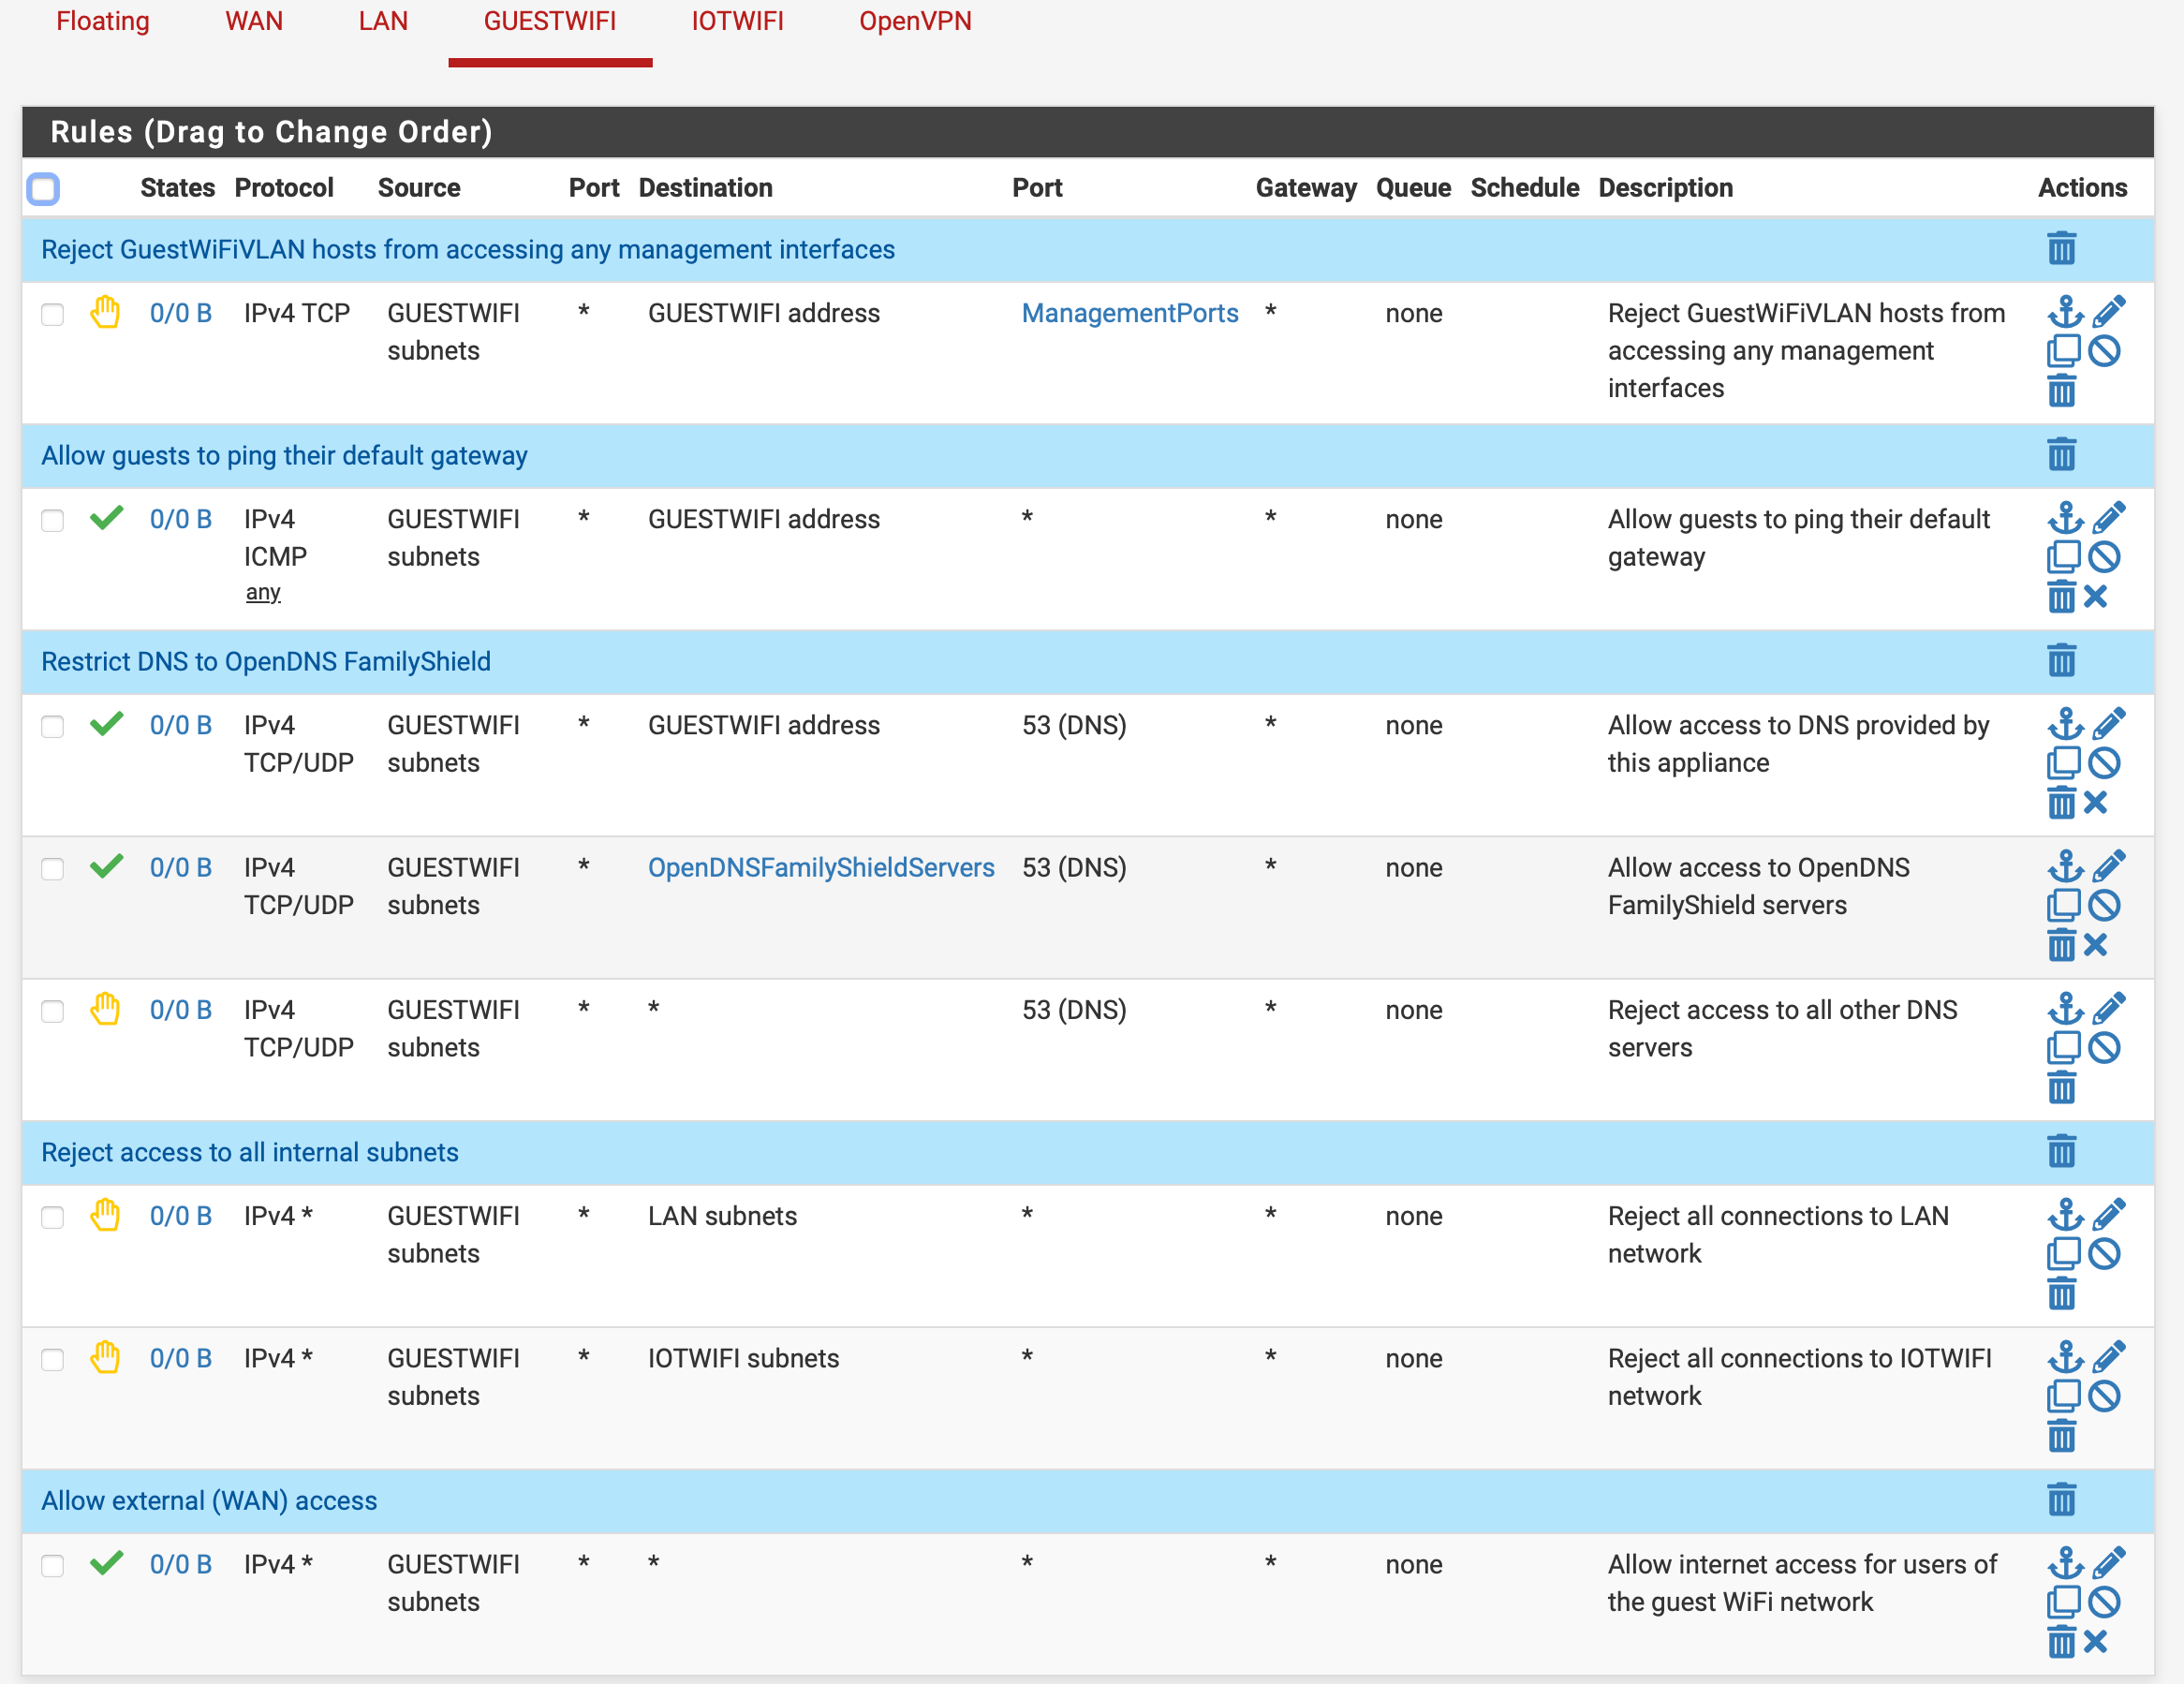Switch to the IOTWIFI tab
Image resolution: width=2184 pixels, height=1684 pixels.
click(737, 21)
